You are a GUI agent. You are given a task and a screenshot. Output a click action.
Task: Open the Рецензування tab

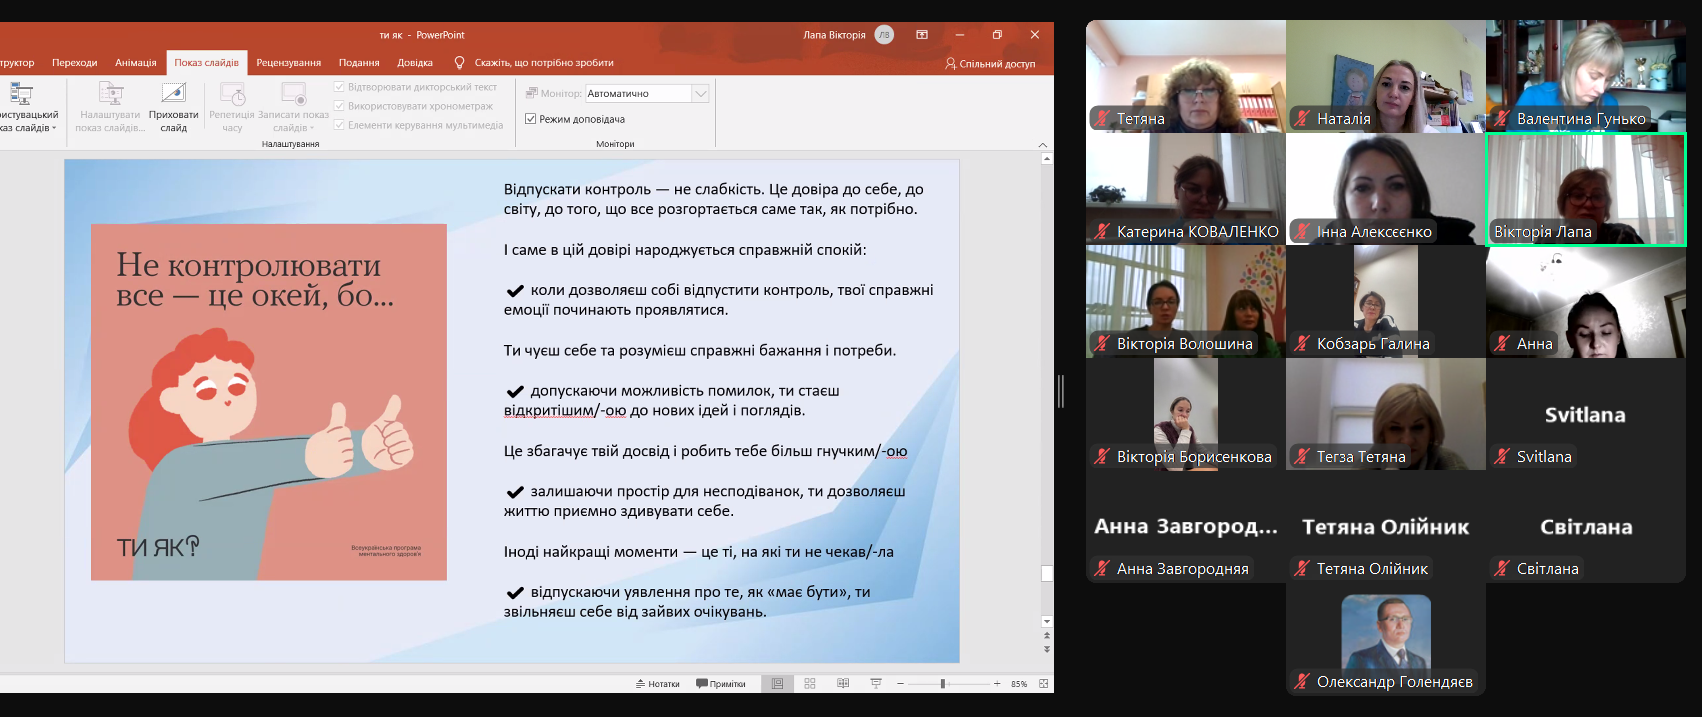pyautogui.click(x=289, y=62)
